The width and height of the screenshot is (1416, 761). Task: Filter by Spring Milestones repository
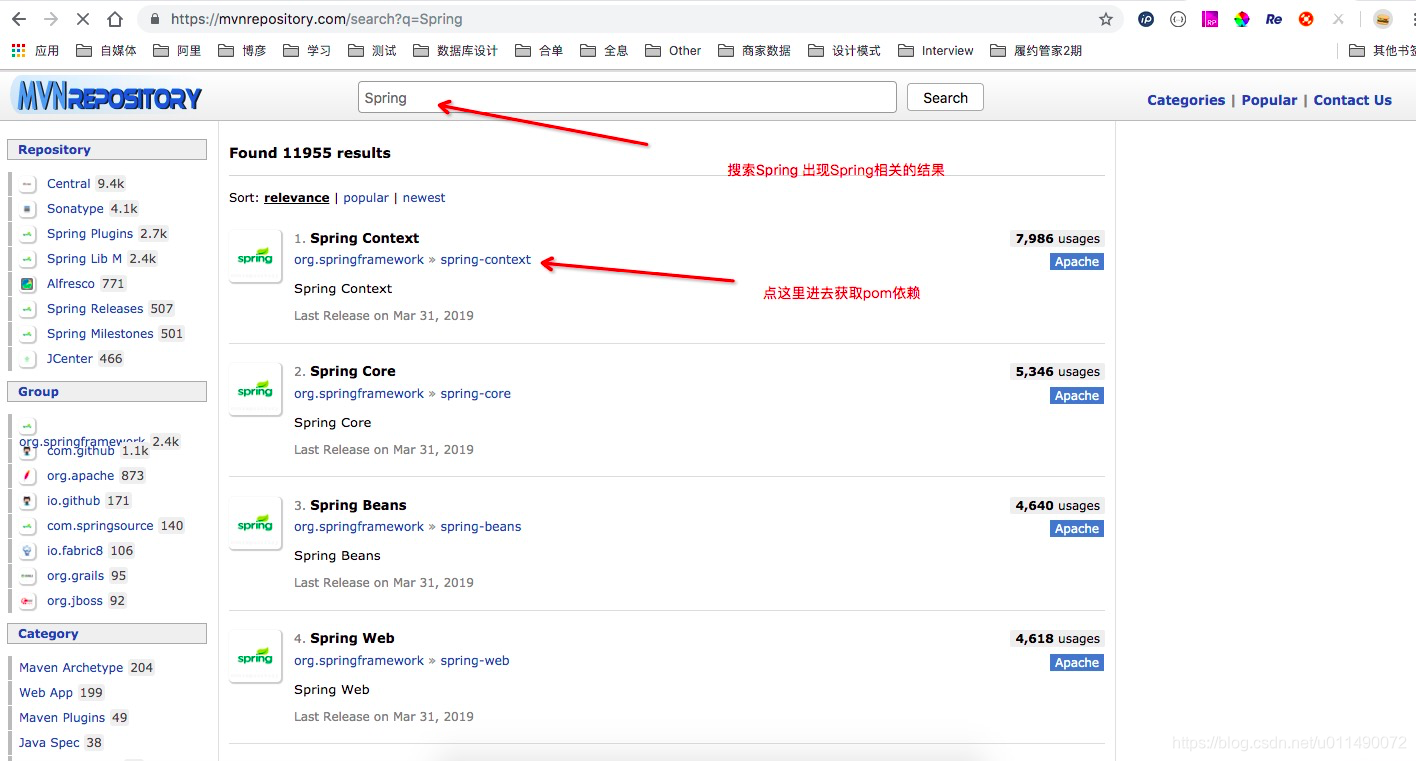100,334
